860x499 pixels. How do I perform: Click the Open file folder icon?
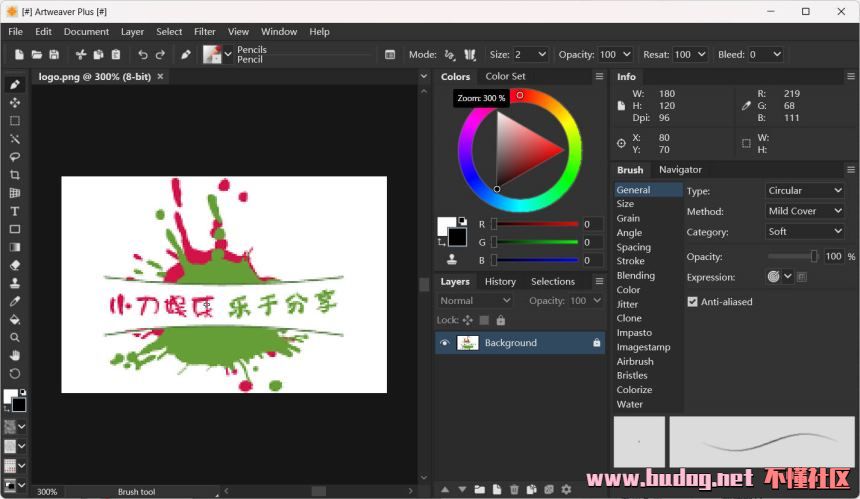pos(37,54)
